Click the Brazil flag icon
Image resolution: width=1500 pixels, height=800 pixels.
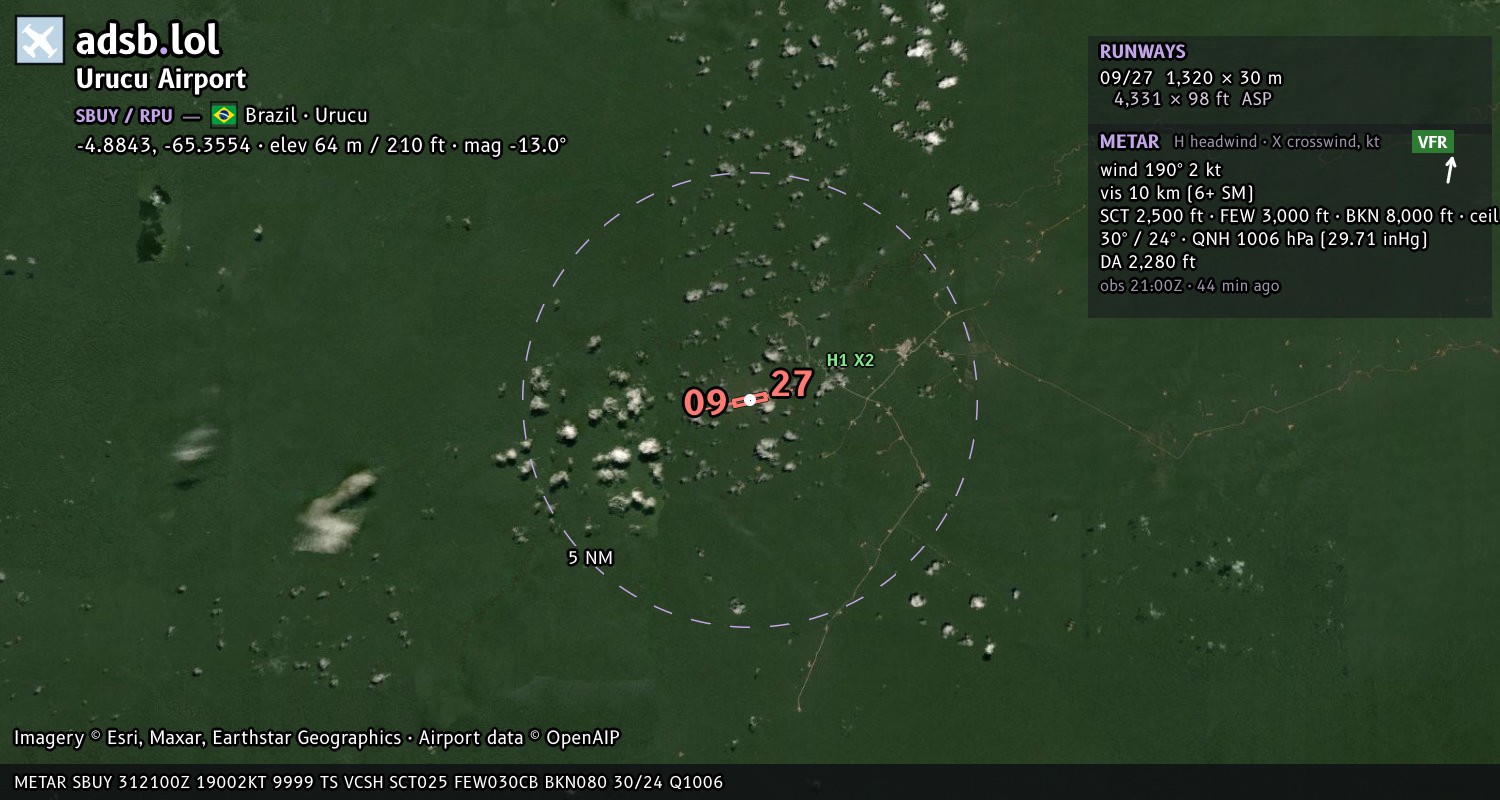point(224,115)
